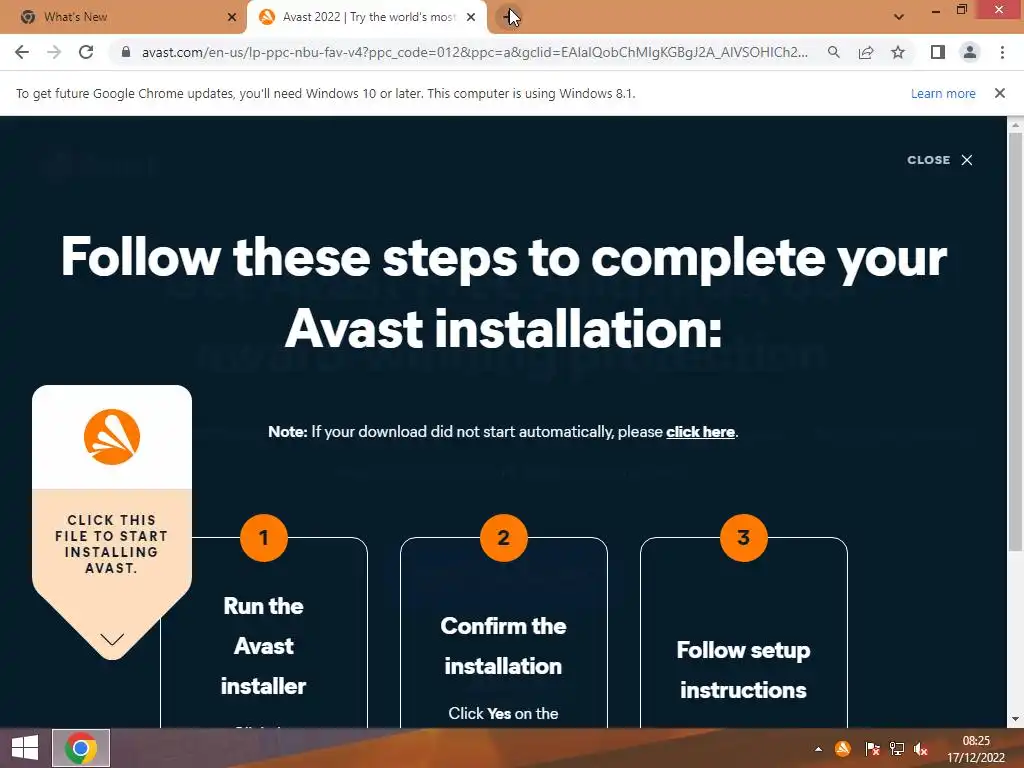The width and height of the screenshot is (1024, 768).
Task: Share this page via share icon
Action: point(866,52)
